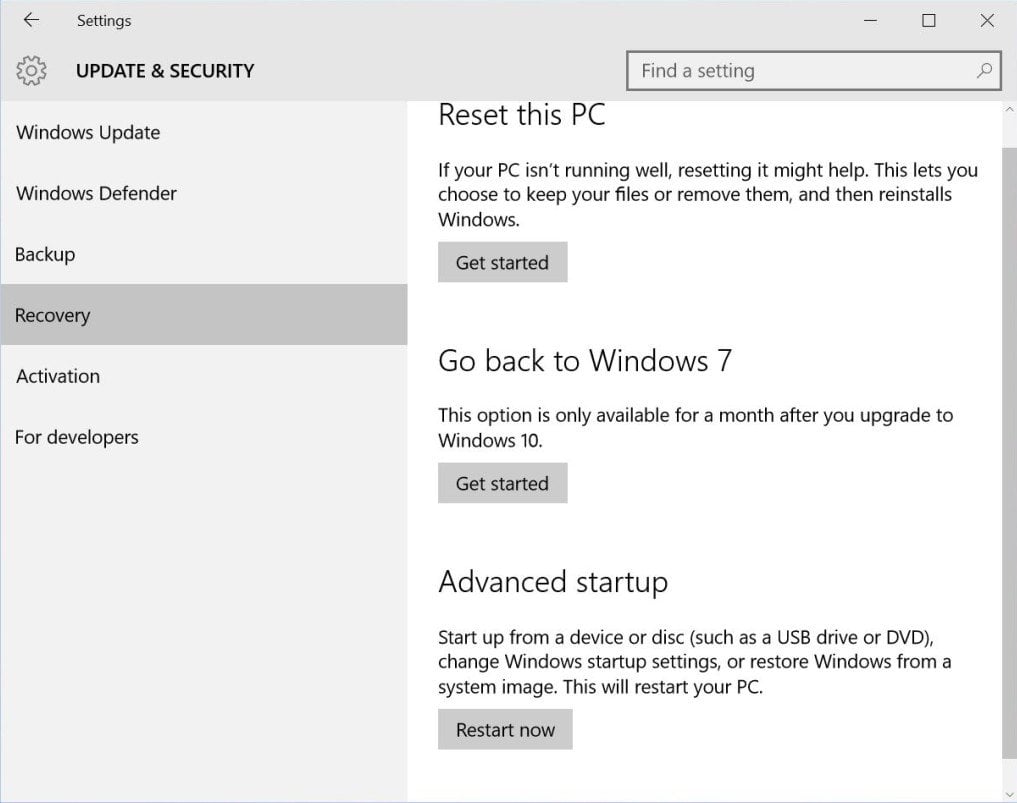Click the UPDATE & SECURITY header title

coord(165,71)
